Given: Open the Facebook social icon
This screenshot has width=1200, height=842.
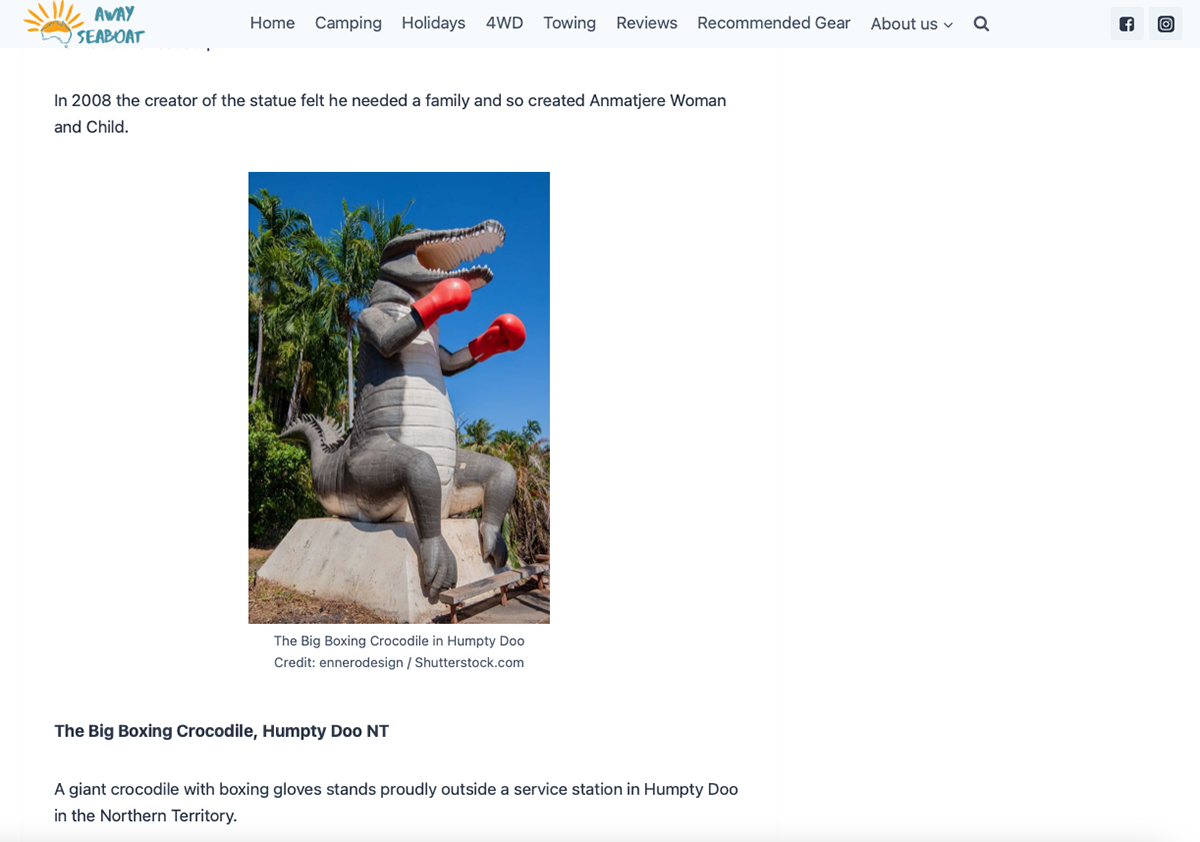Looking at the screenshot, I should point(1127,24).
